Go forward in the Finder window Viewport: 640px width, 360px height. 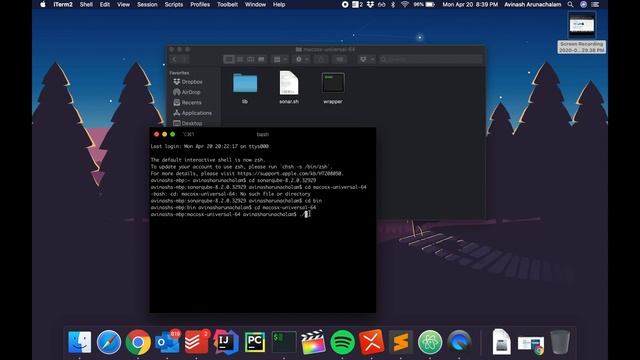(x=184, y=59)
